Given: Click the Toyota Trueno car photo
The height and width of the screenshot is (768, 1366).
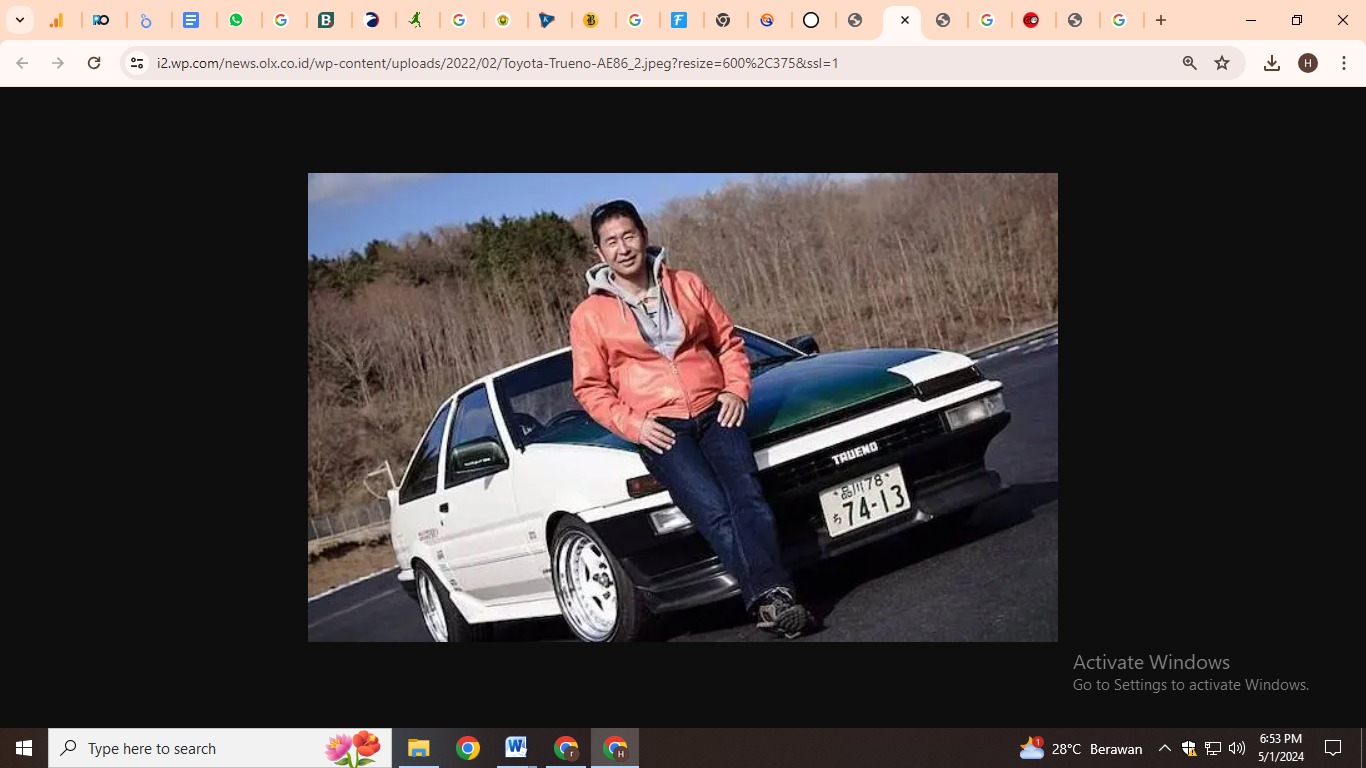Looking at the screenshot, I should pos(682,407).
